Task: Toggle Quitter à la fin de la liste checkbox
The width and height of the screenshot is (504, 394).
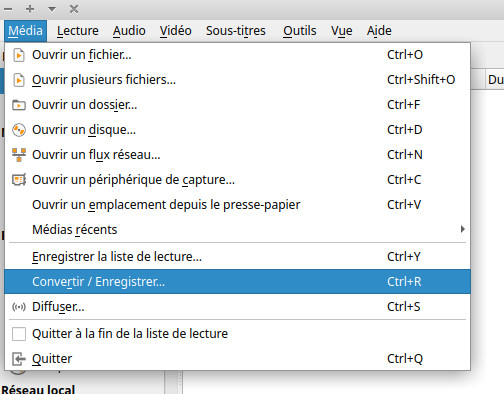Action: [x=19, y=334]
